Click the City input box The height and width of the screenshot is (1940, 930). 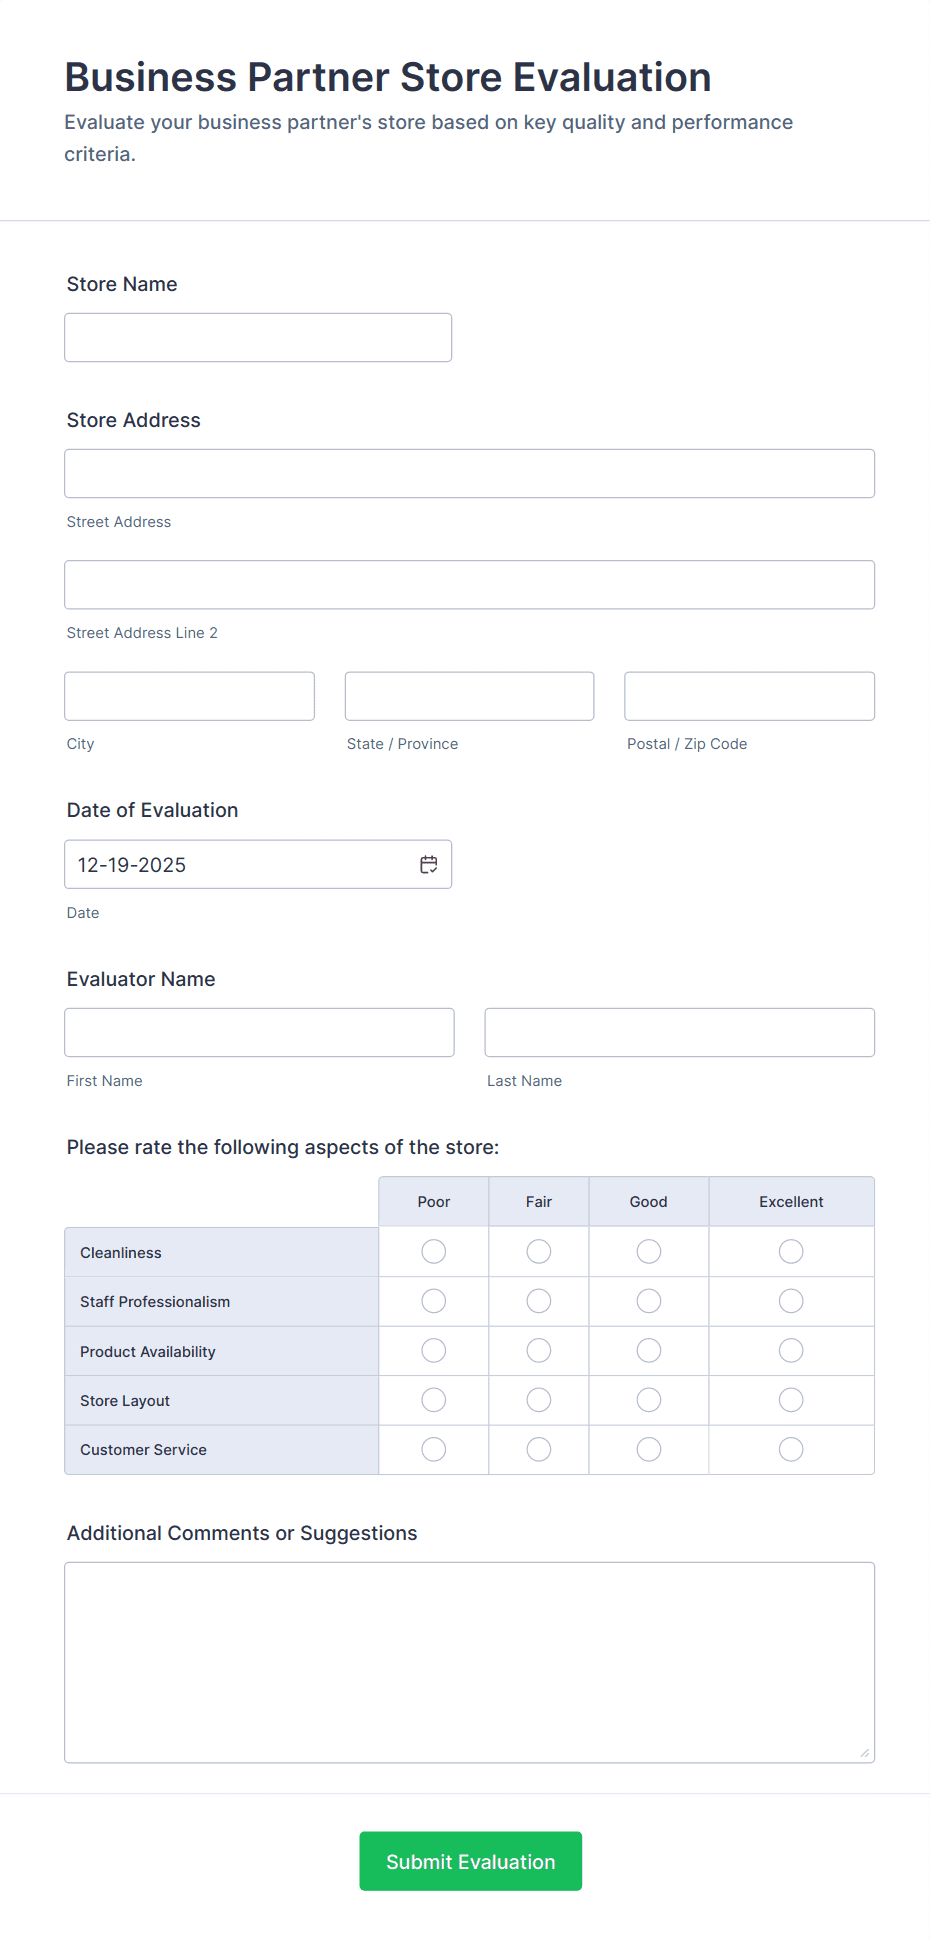tap(188, 695)
